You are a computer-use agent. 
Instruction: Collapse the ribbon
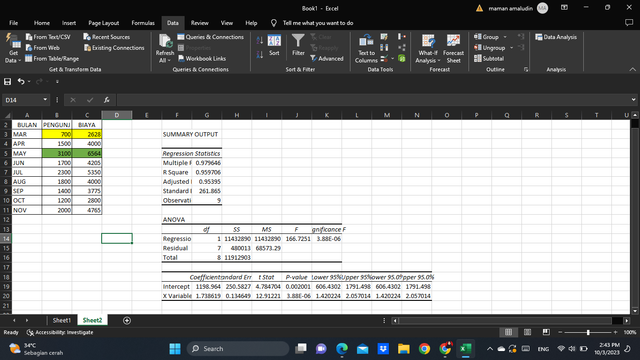pyautogui.click(x=633, y=70)
